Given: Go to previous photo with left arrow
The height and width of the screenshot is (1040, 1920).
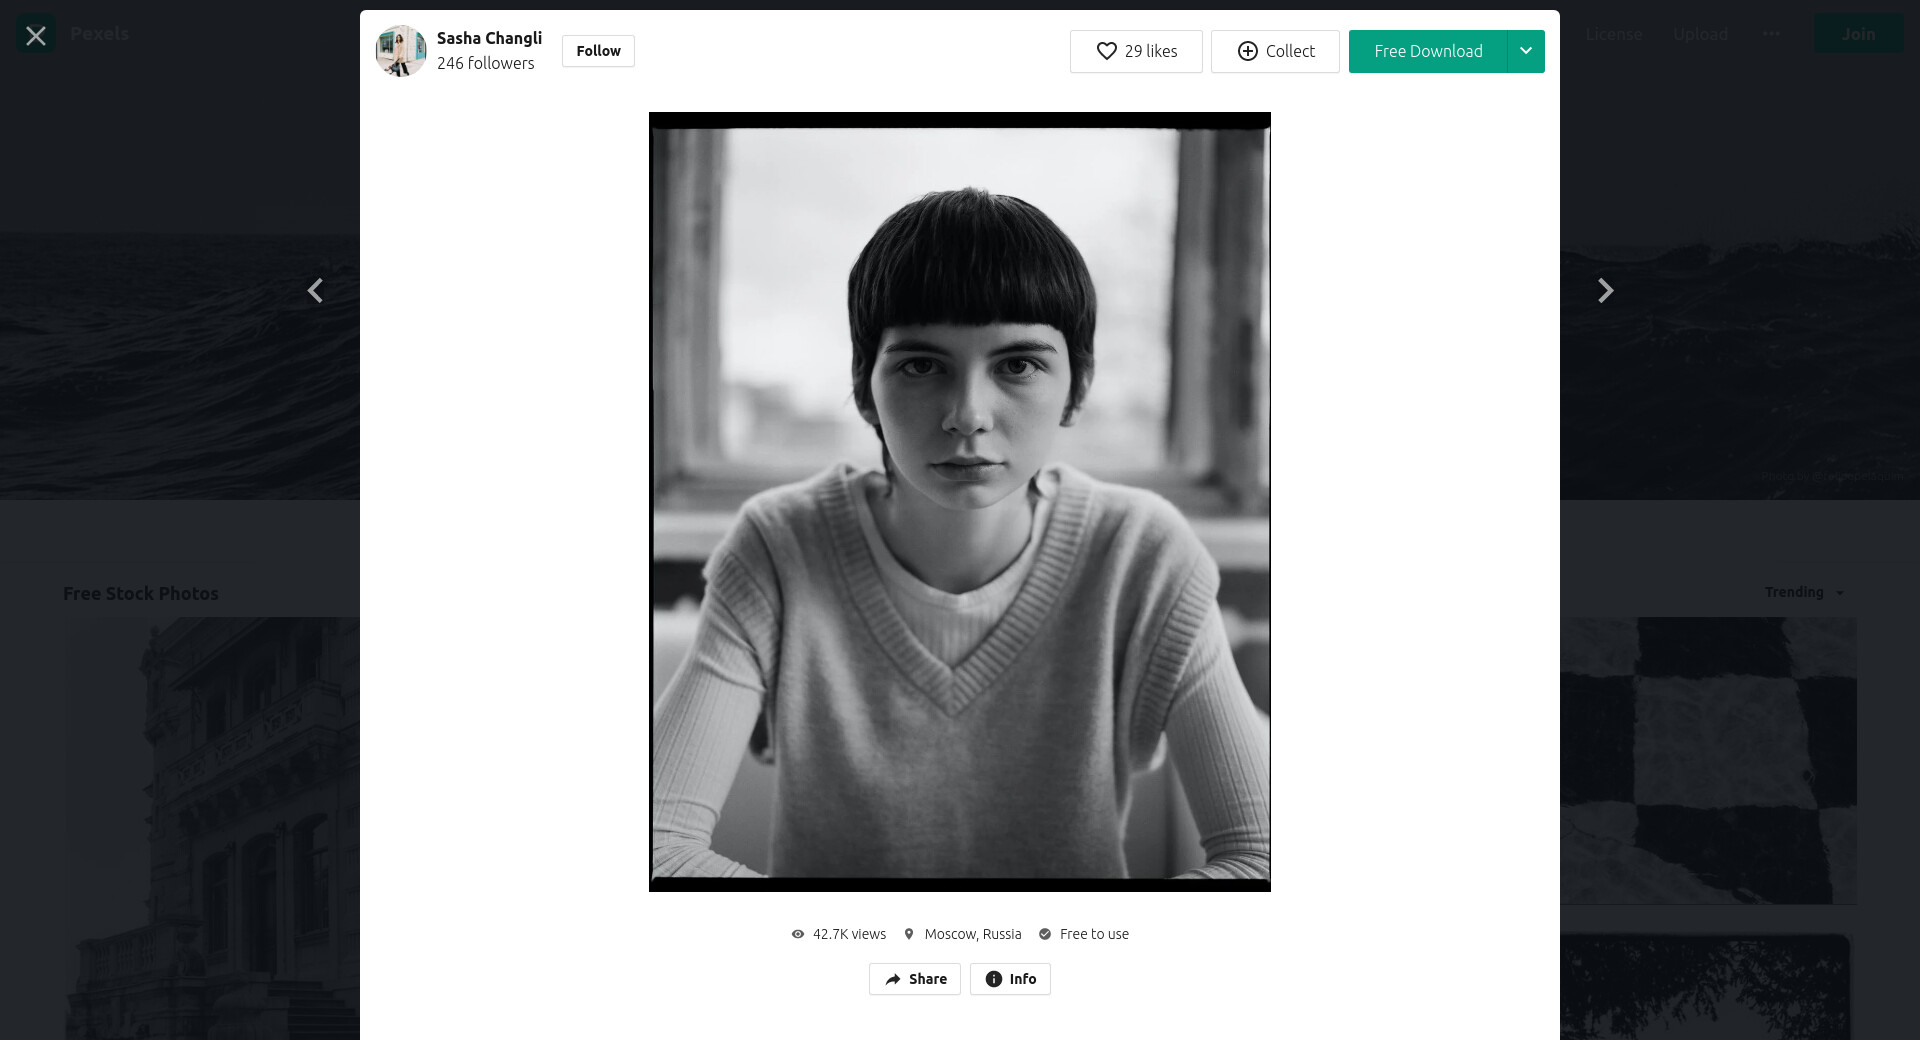Looking at the screenshot, I should pos(315,291).
